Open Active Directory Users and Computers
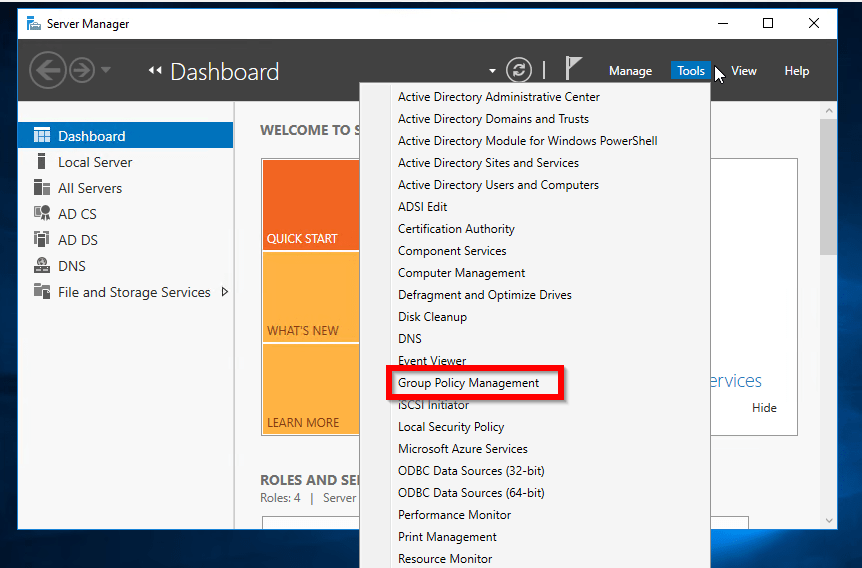 pyautogui.click(x=498, y=185)
